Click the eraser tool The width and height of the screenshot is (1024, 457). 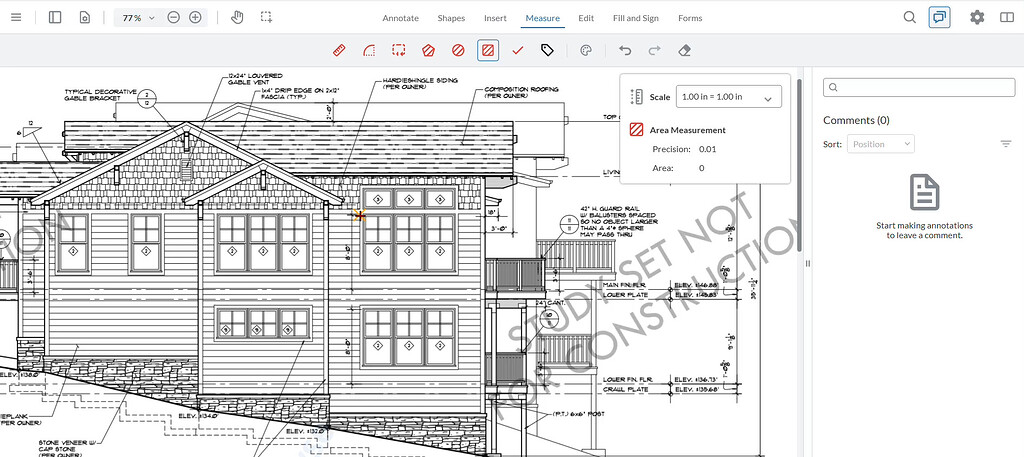(684, 50)
